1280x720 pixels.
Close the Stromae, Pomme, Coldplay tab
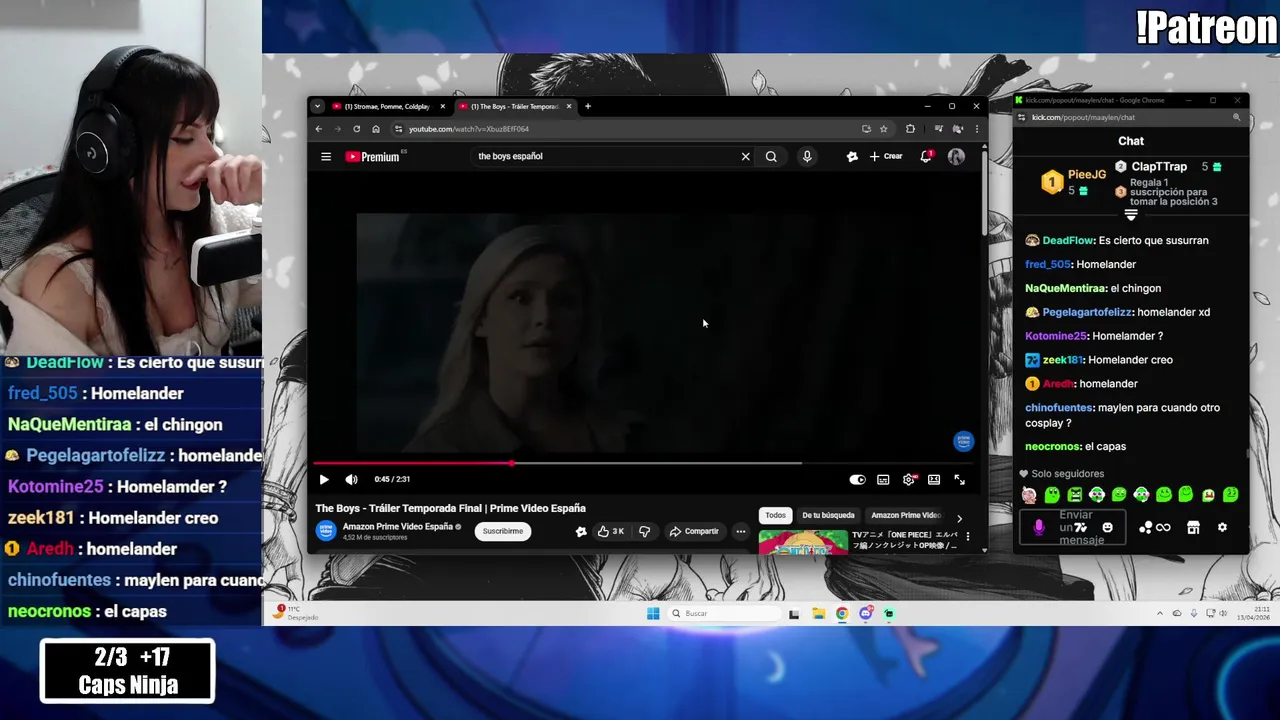tap(442, 106)
